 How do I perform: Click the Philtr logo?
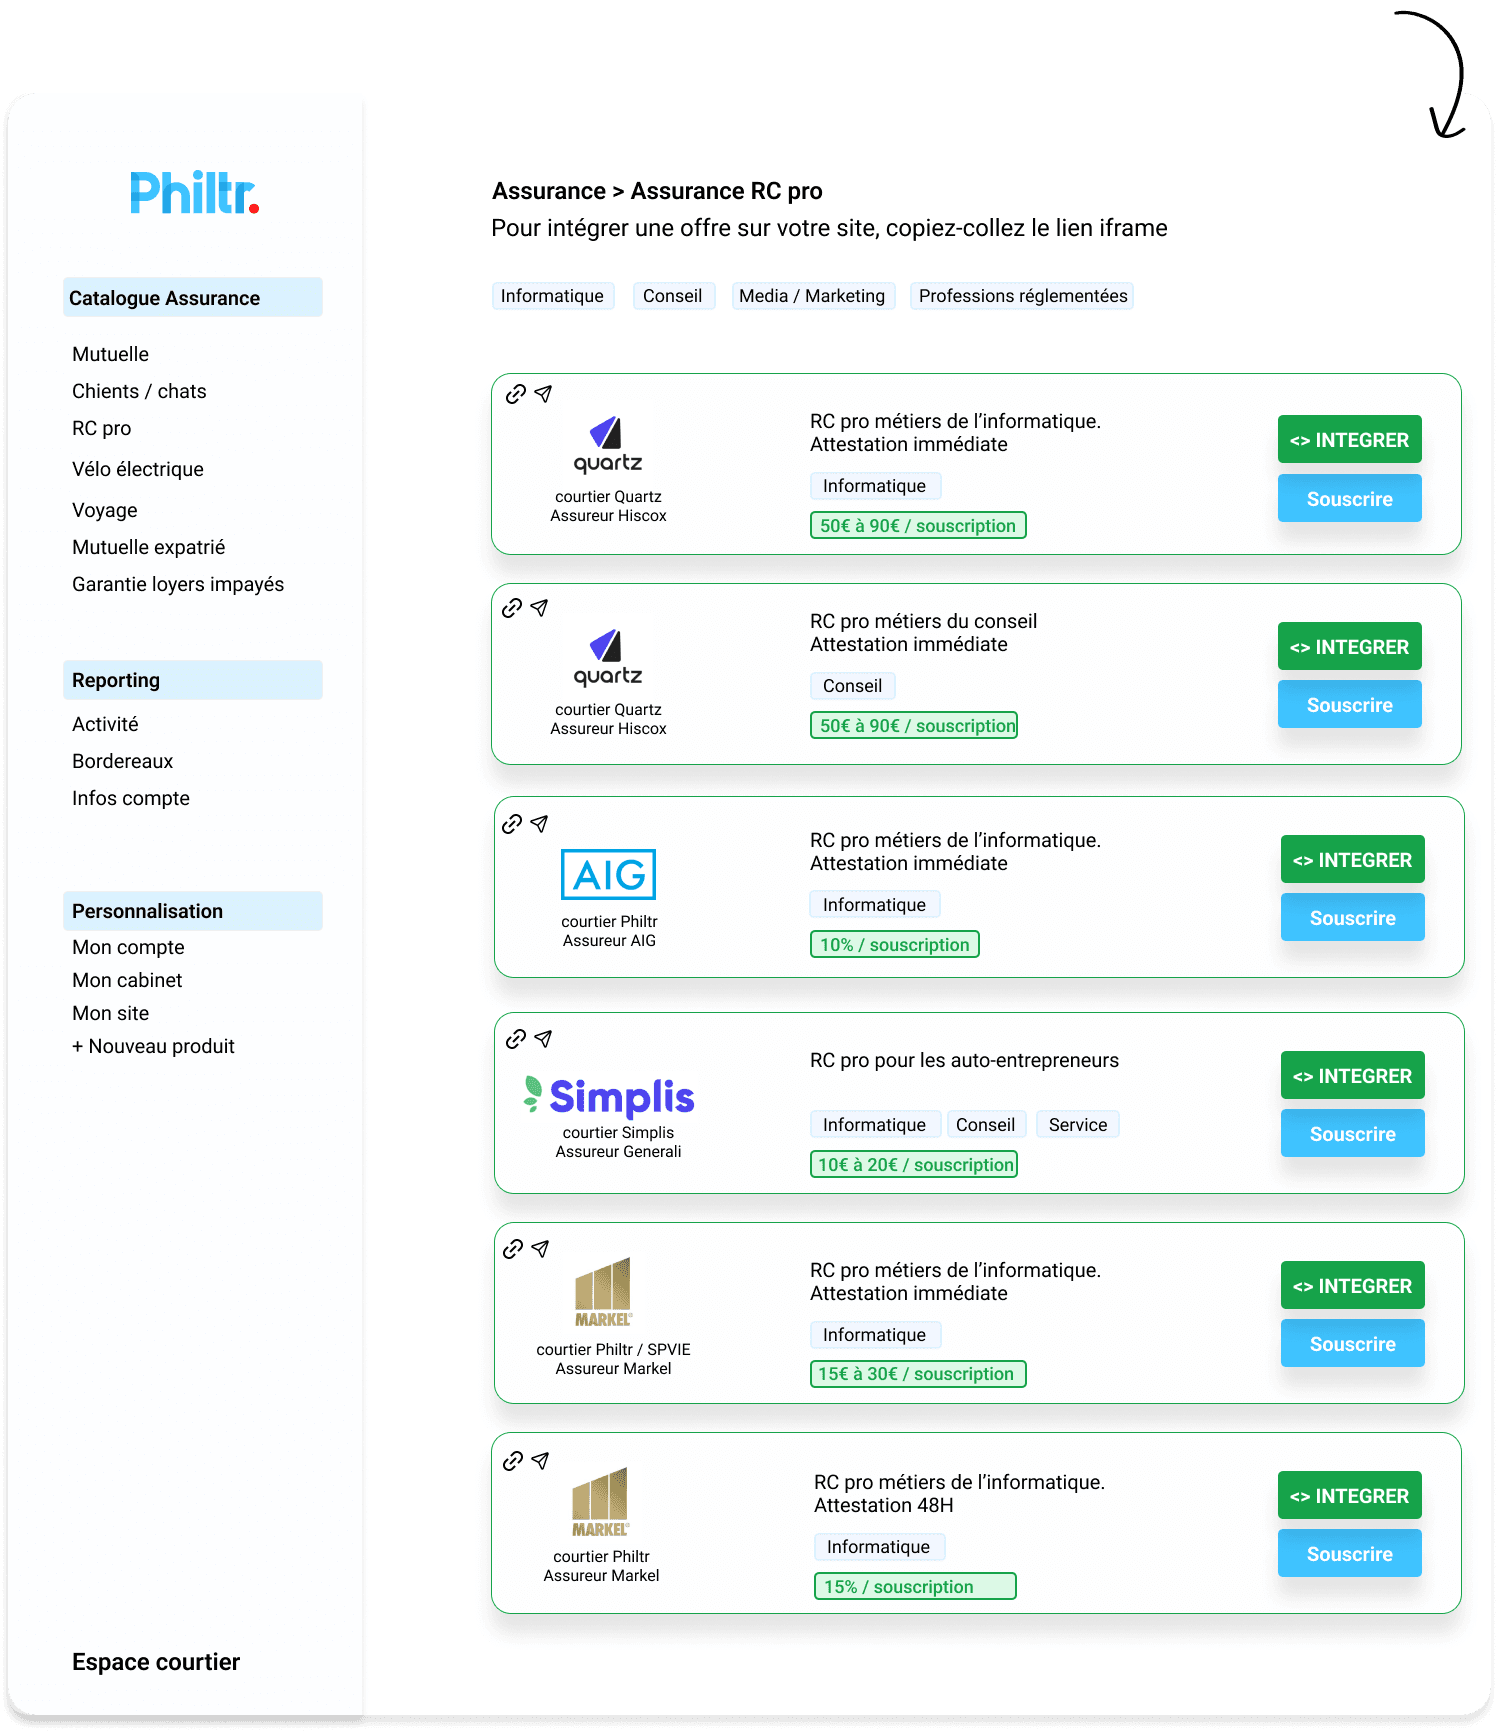pos(194,192)
